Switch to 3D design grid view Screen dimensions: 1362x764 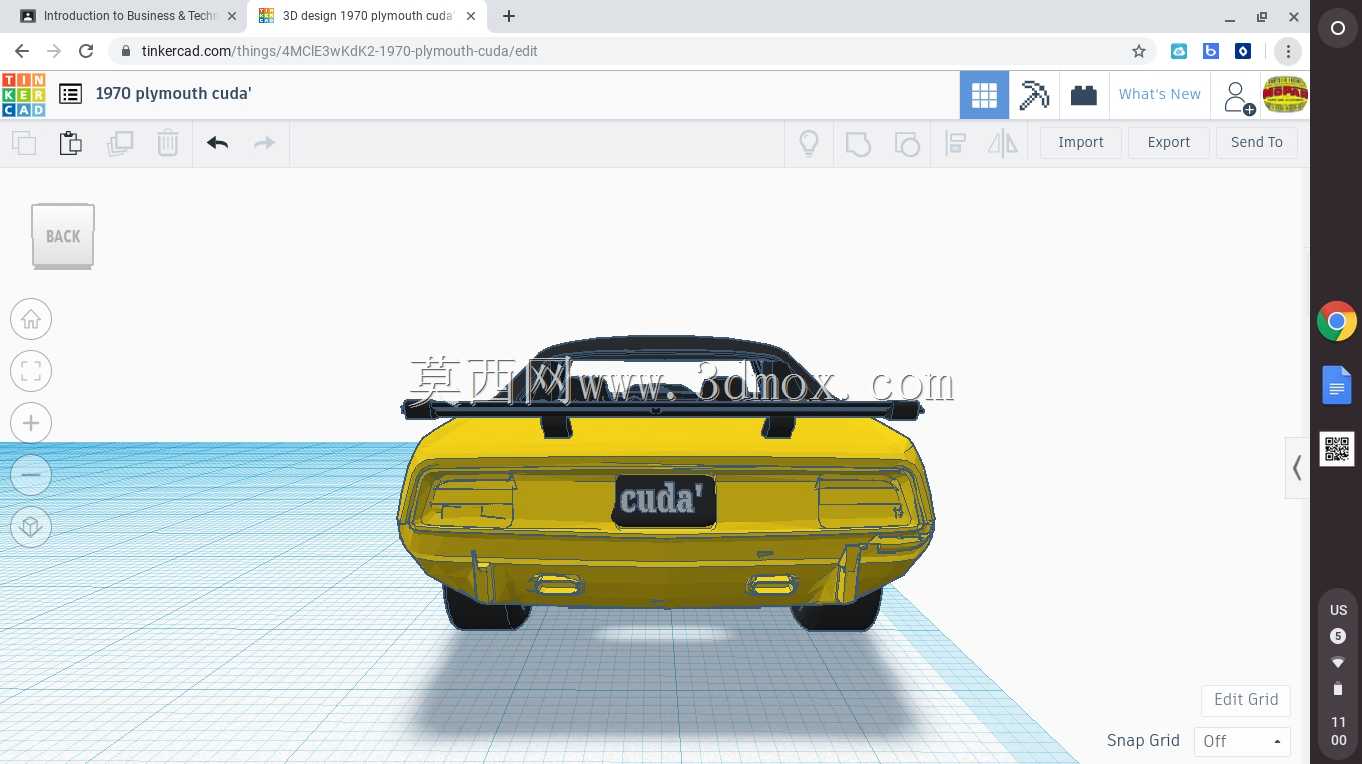(x=984, y=95)
